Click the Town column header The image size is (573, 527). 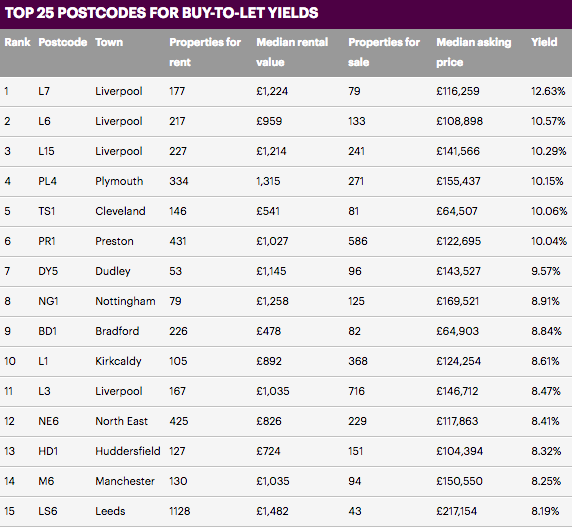(109, 42)
